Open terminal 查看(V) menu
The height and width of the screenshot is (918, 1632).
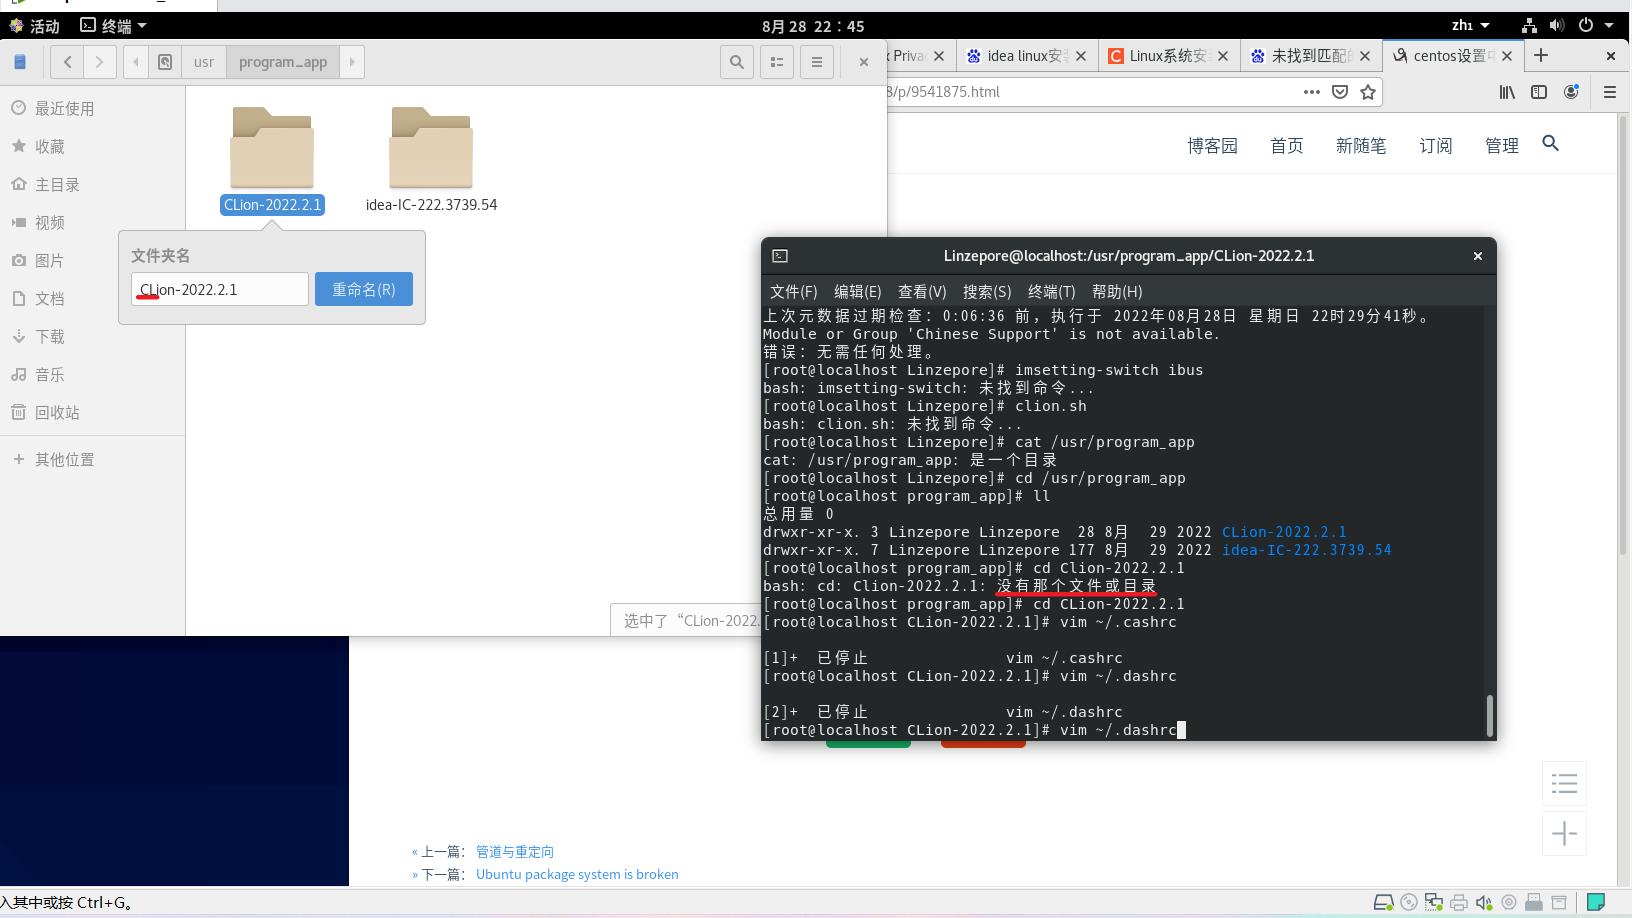pos(922,291)
